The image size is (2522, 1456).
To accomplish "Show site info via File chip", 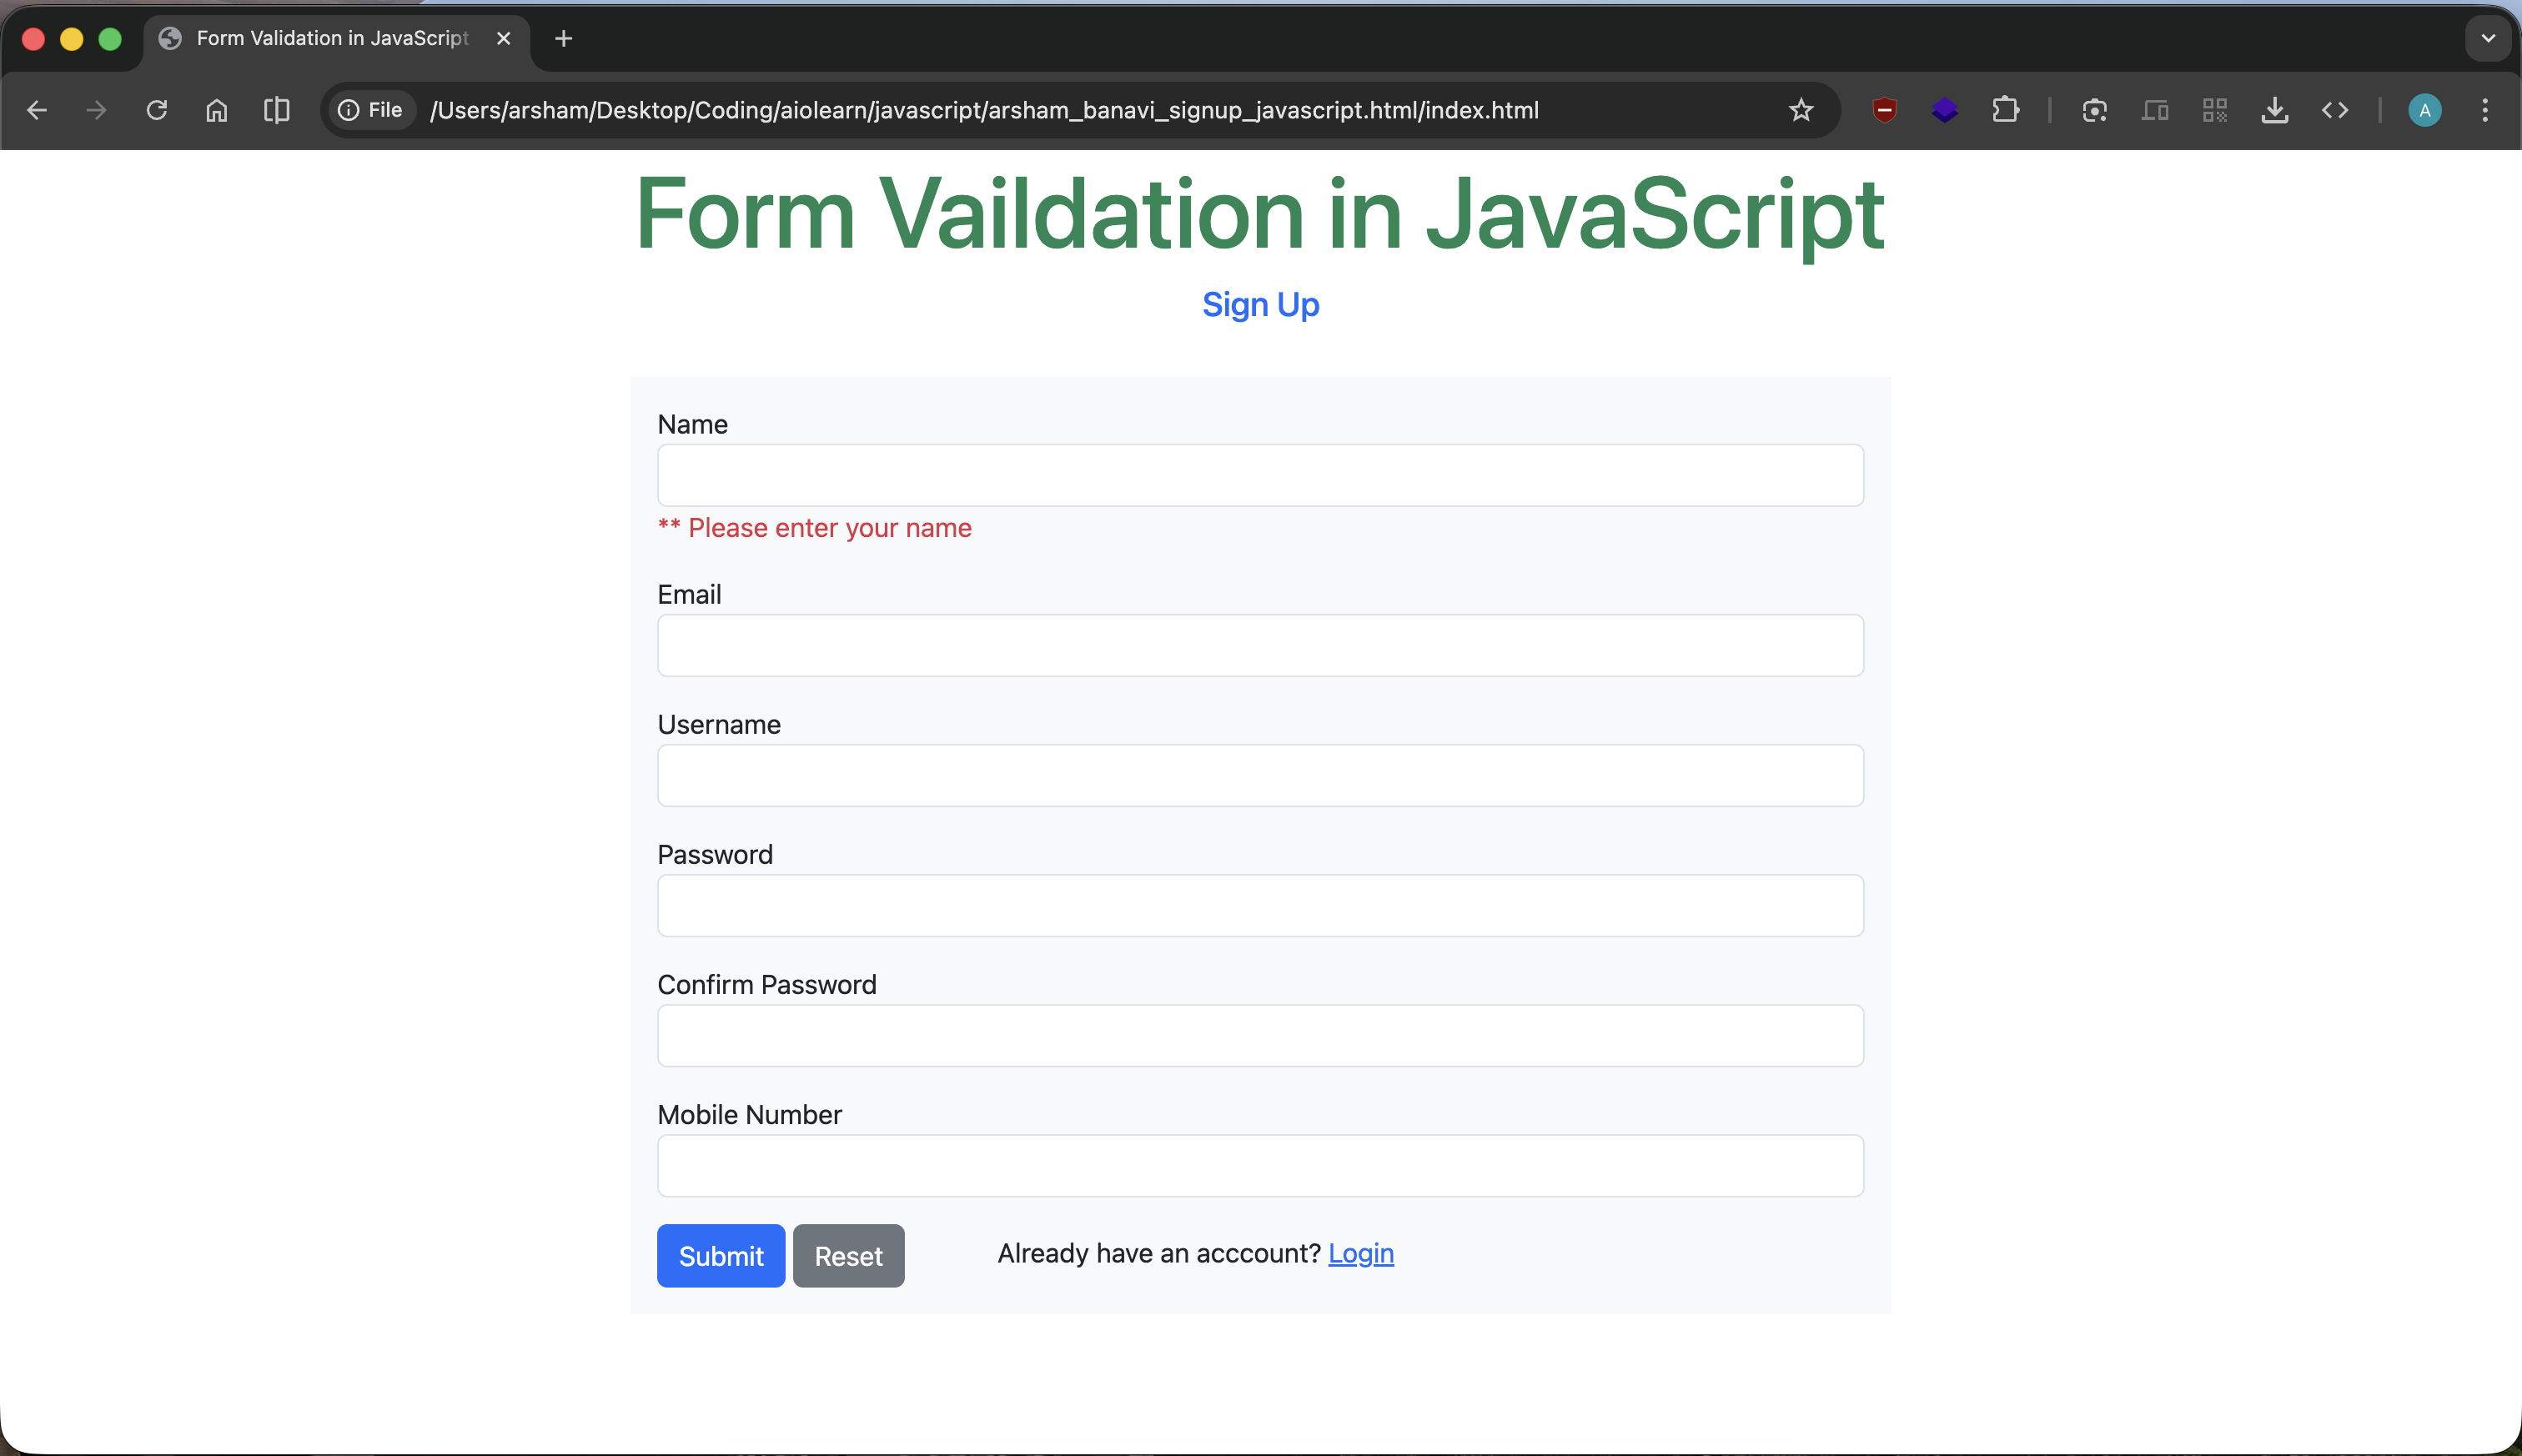I will click(x=371, y=110).
